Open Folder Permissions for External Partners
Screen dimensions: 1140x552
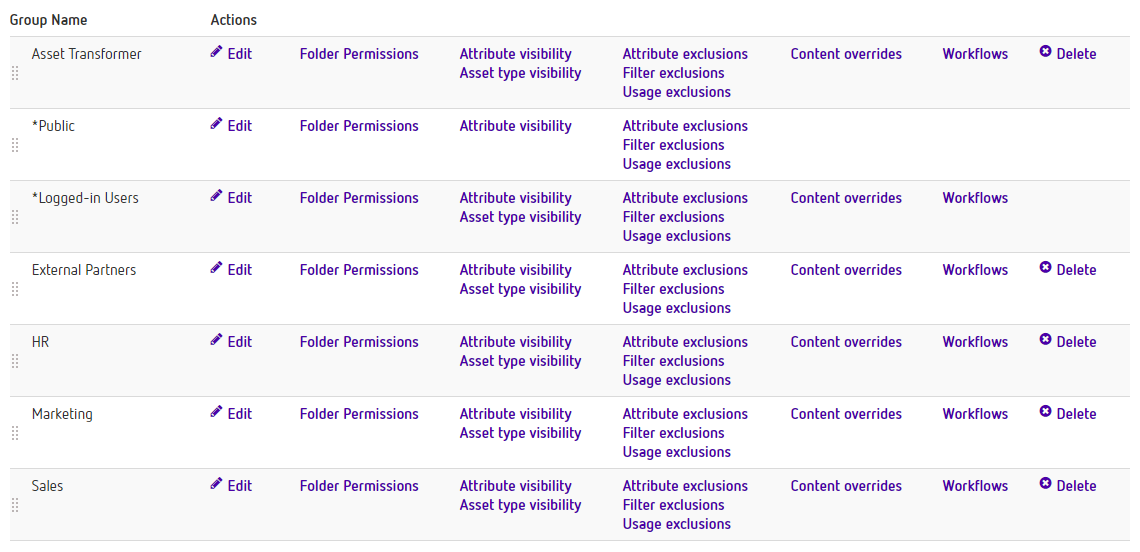point(359,270)
